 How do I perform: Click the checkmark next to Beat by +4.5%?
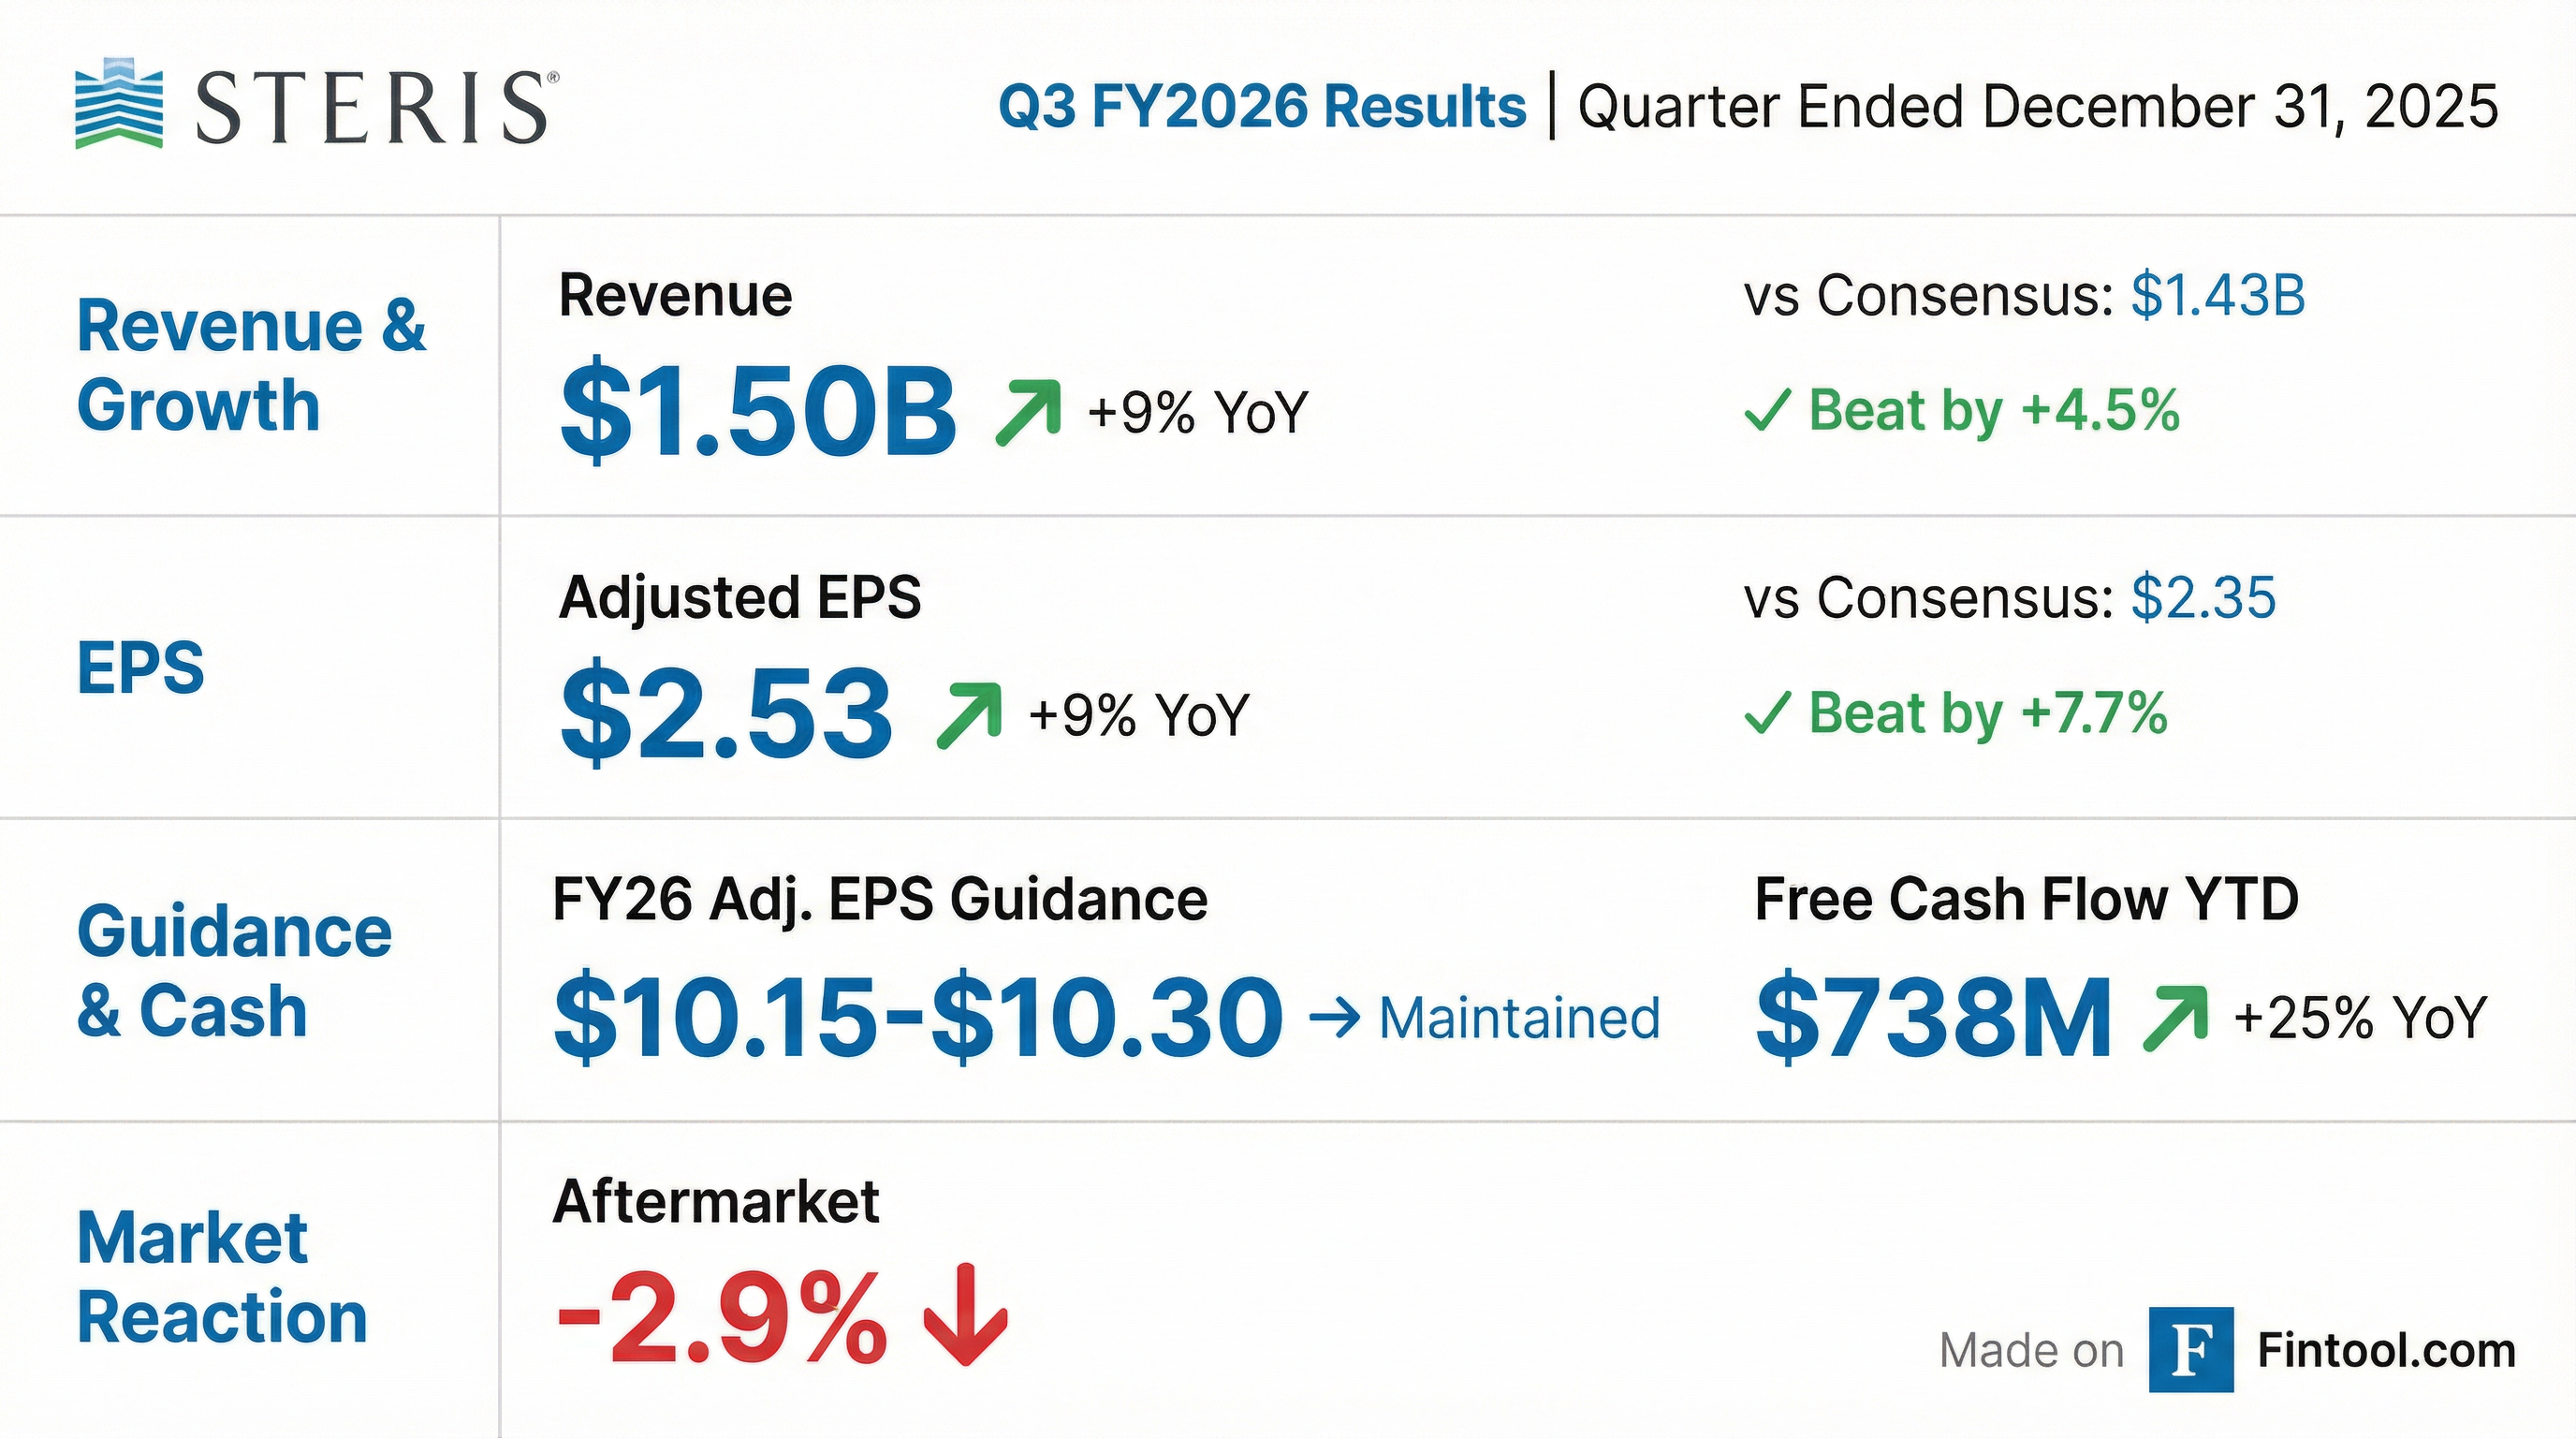[x=1767, y=410]
